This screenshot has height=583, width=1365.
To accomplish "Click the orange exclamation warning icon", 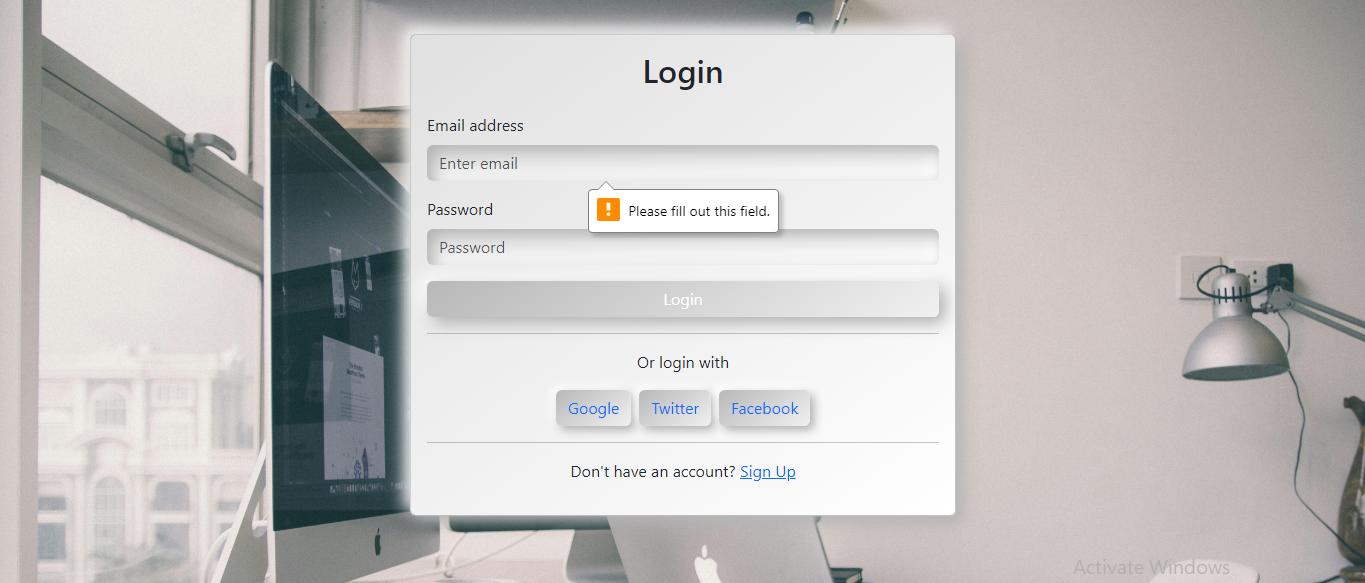I will coord(608,210).
